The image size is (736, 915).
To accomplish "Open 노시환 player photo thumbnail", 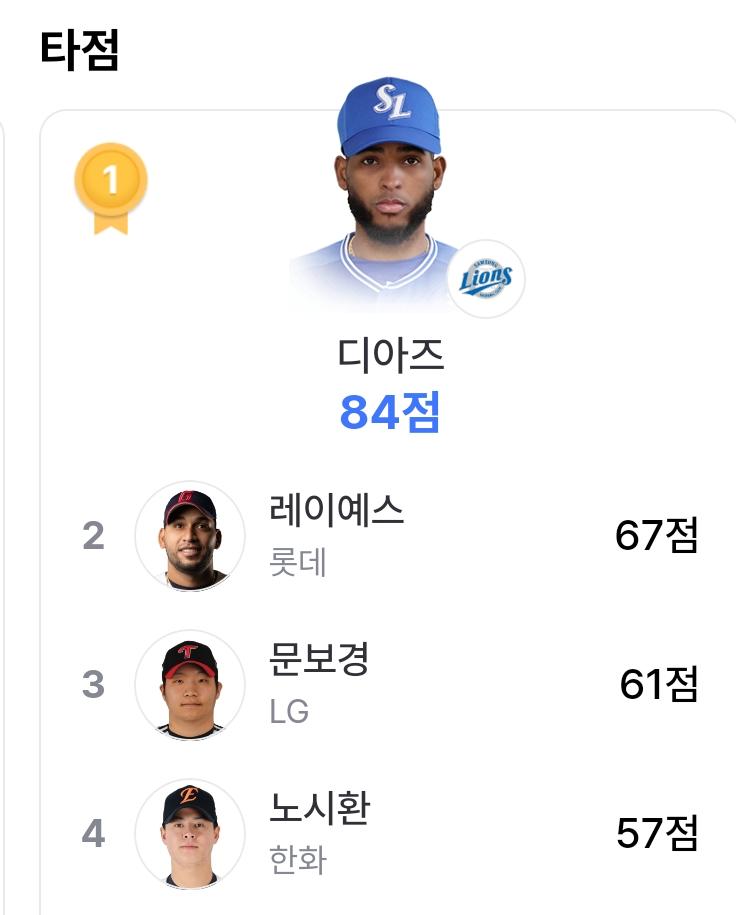I will click(190, 833).
